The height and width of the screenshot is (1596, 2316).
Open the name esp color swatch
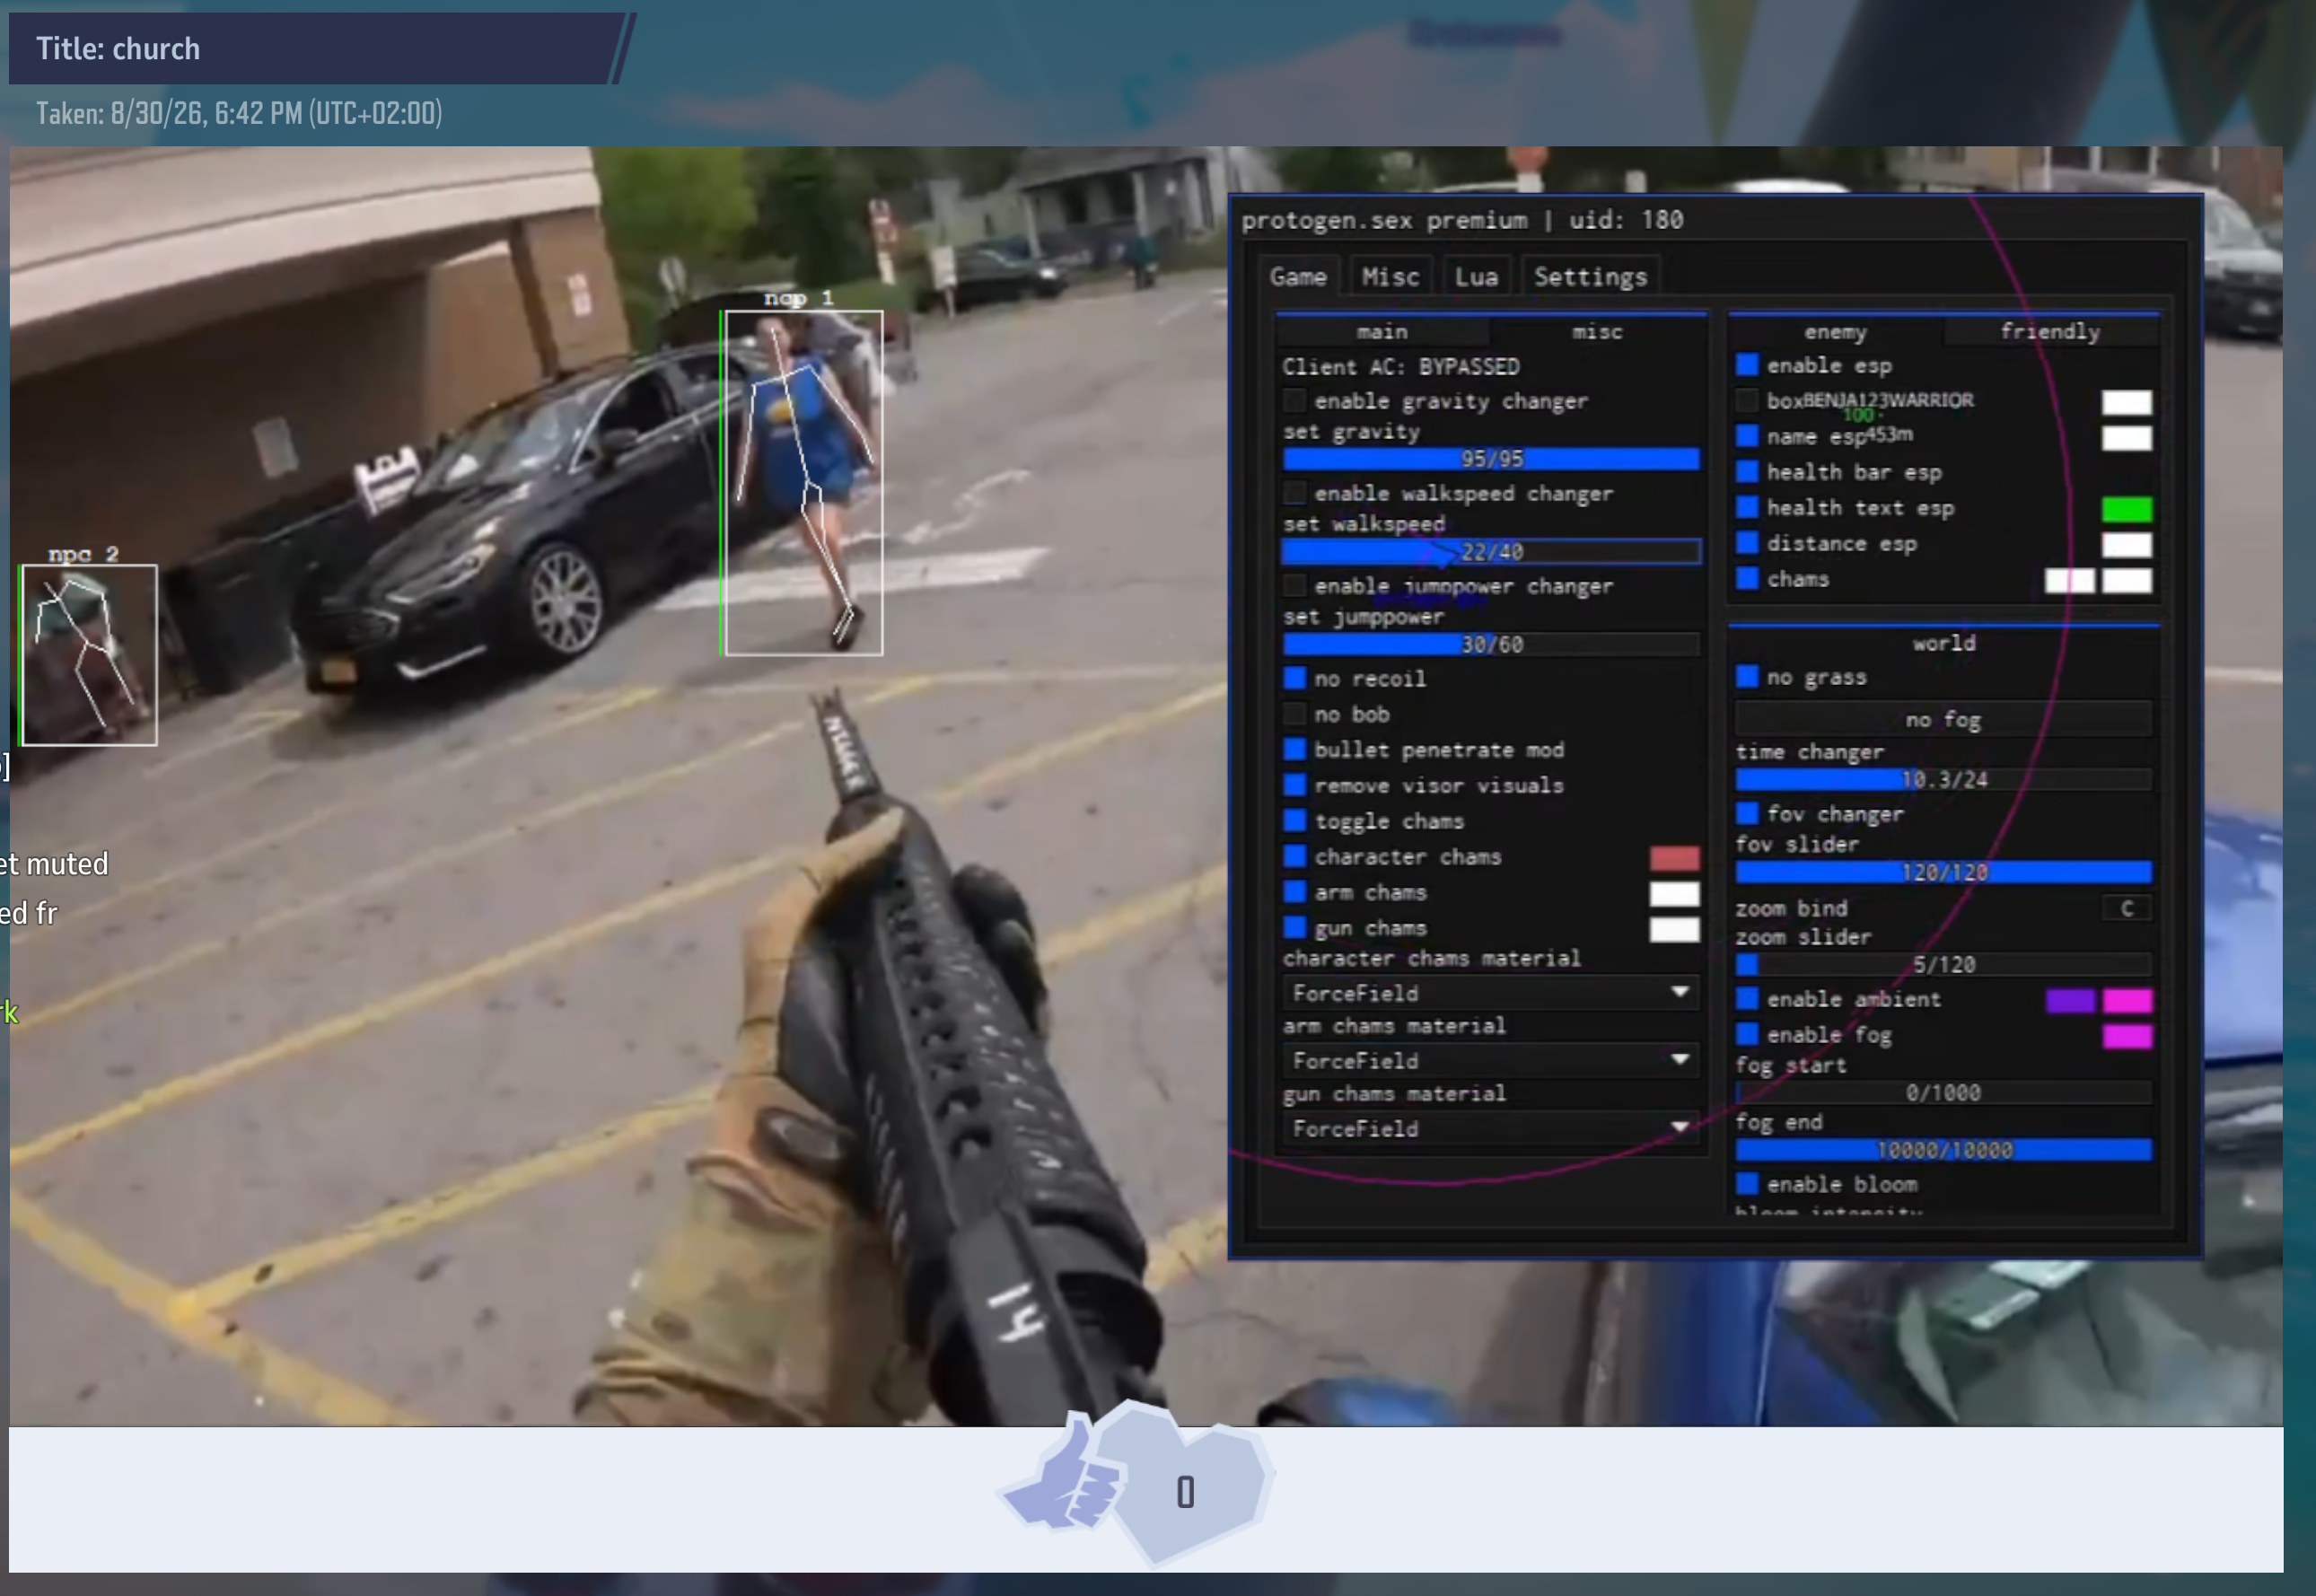(2127, 438)
